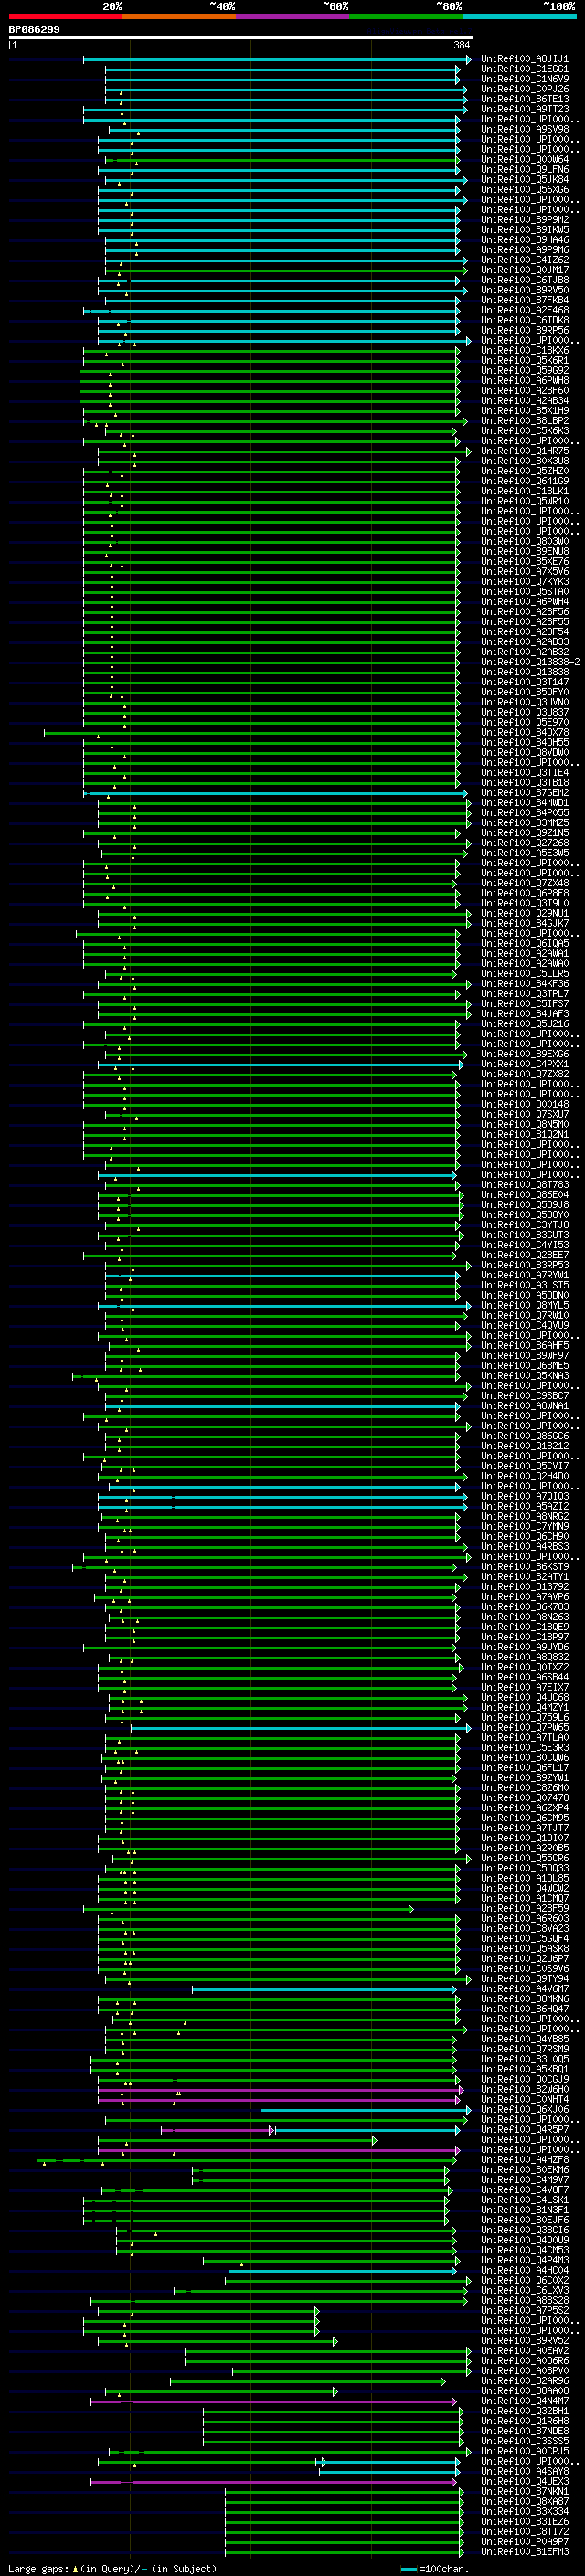
Task: Open hit UniRef100_A9TT23
Action: point(525,109)
